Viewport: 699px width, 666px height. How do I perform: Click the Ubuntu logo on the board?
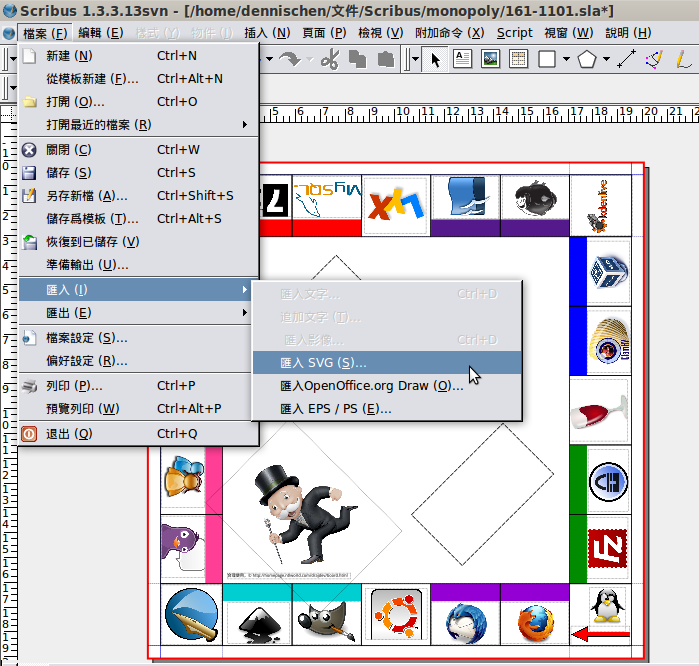pos(396,616)
